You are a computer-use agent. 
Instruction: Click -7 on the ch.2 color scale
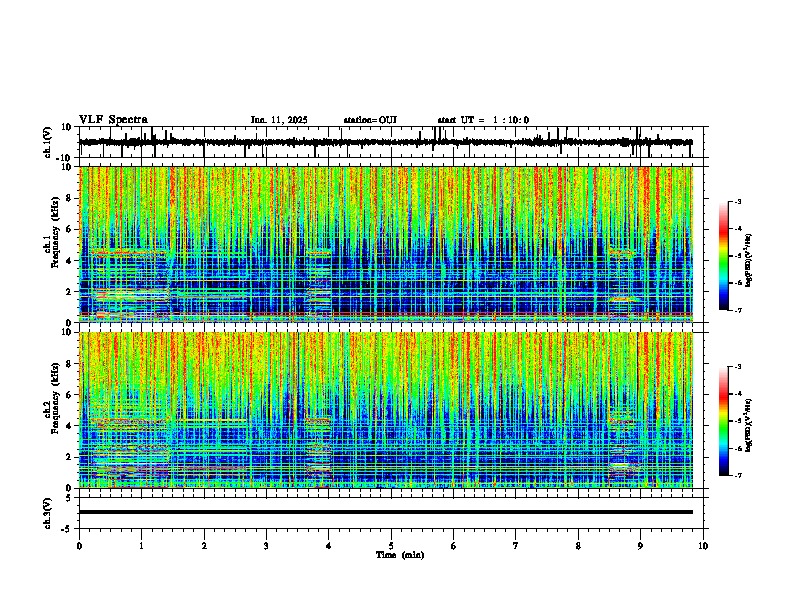click(738, 475)
